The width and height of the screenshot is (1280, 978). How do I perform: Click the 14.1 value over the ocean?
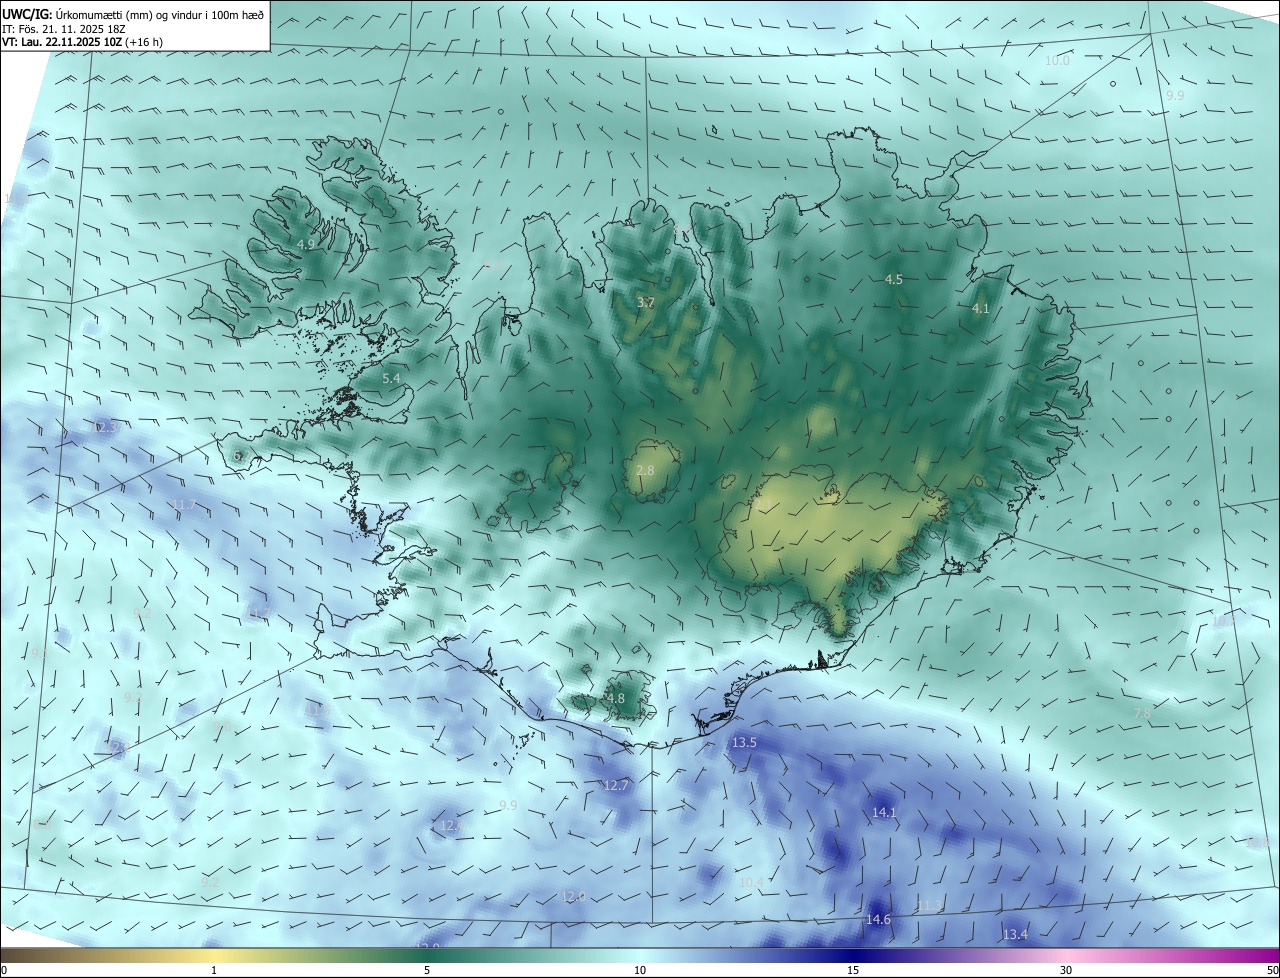[x=885, y=813]
